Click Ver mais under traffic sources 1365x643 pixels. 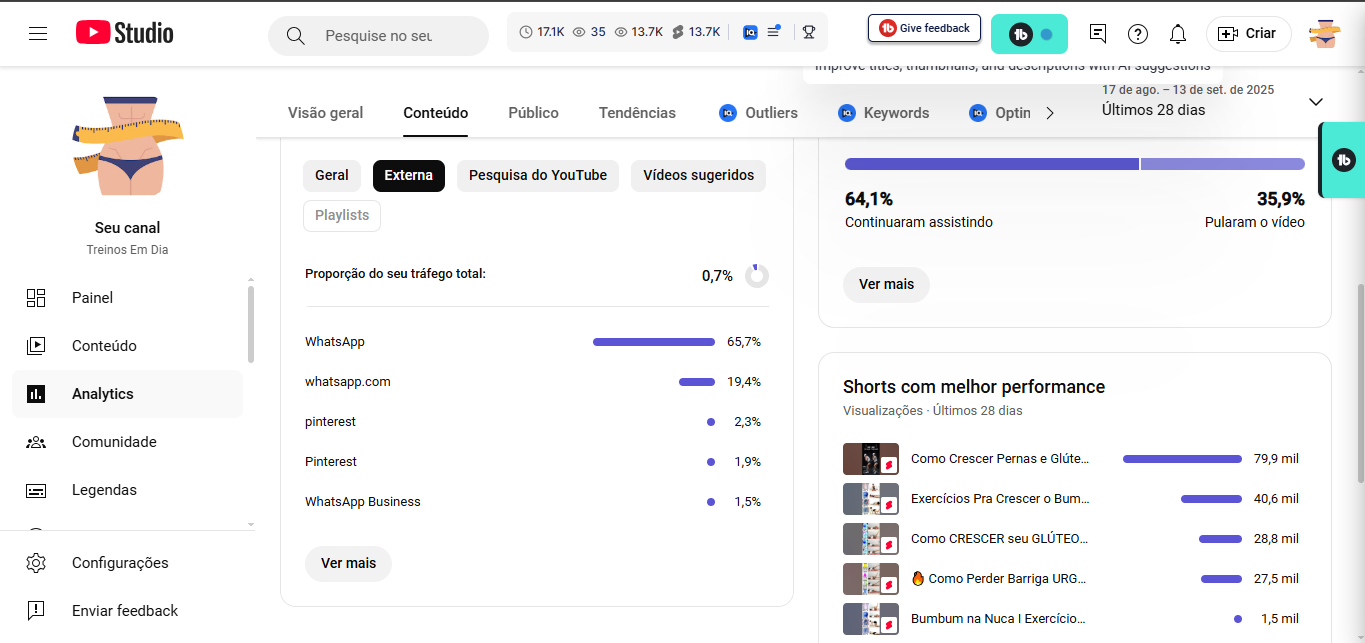(x=348, y=563)
